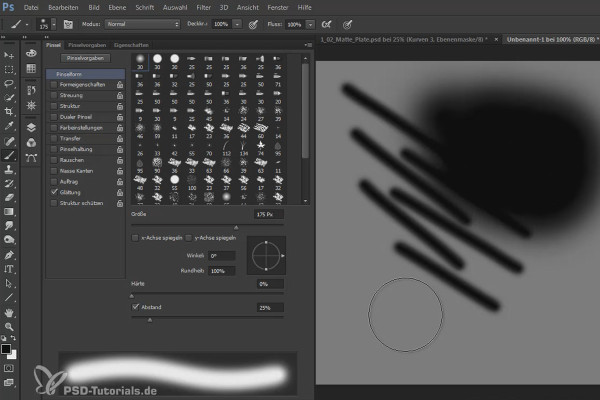Open the Modus blend mode dropdown
Screen dimensions: 600x400
pyautogui.click(x=142, y=24)
